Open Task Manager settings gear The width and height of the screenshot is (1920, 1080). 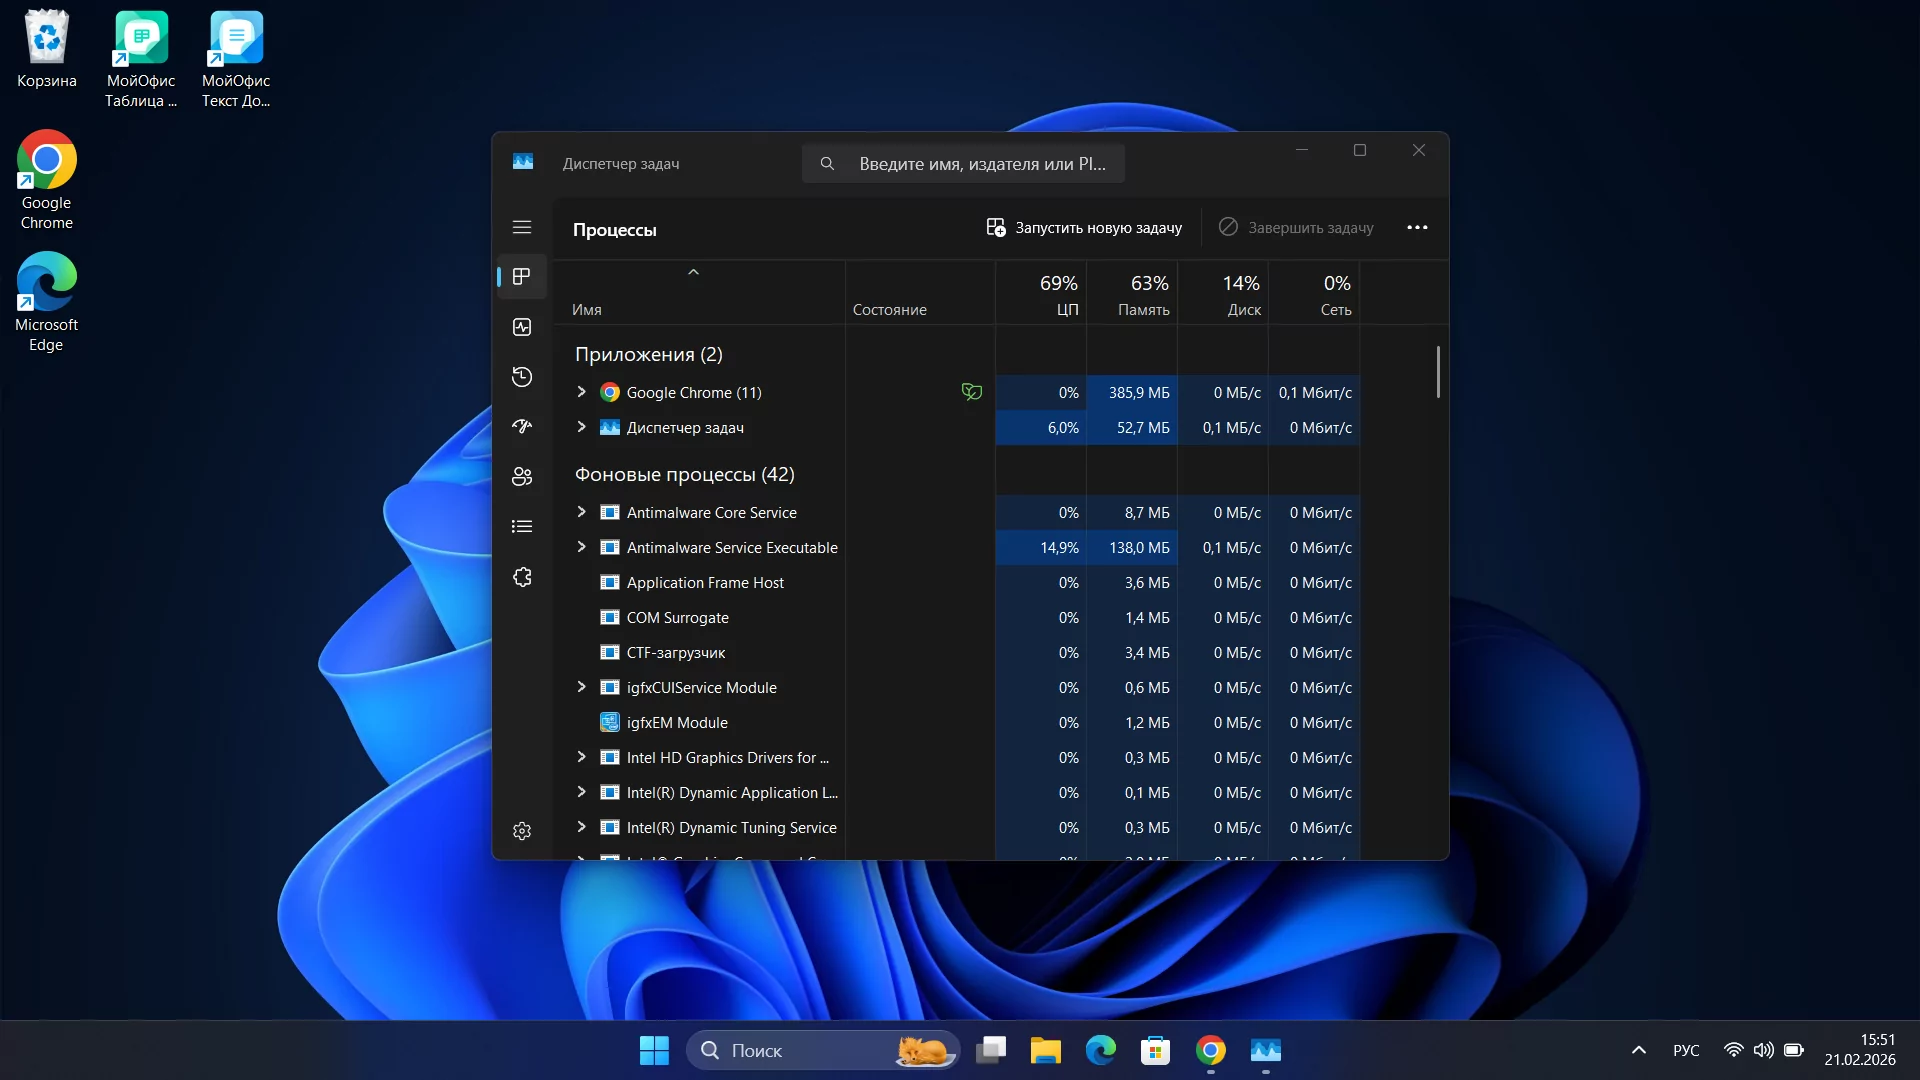(522, 831)
